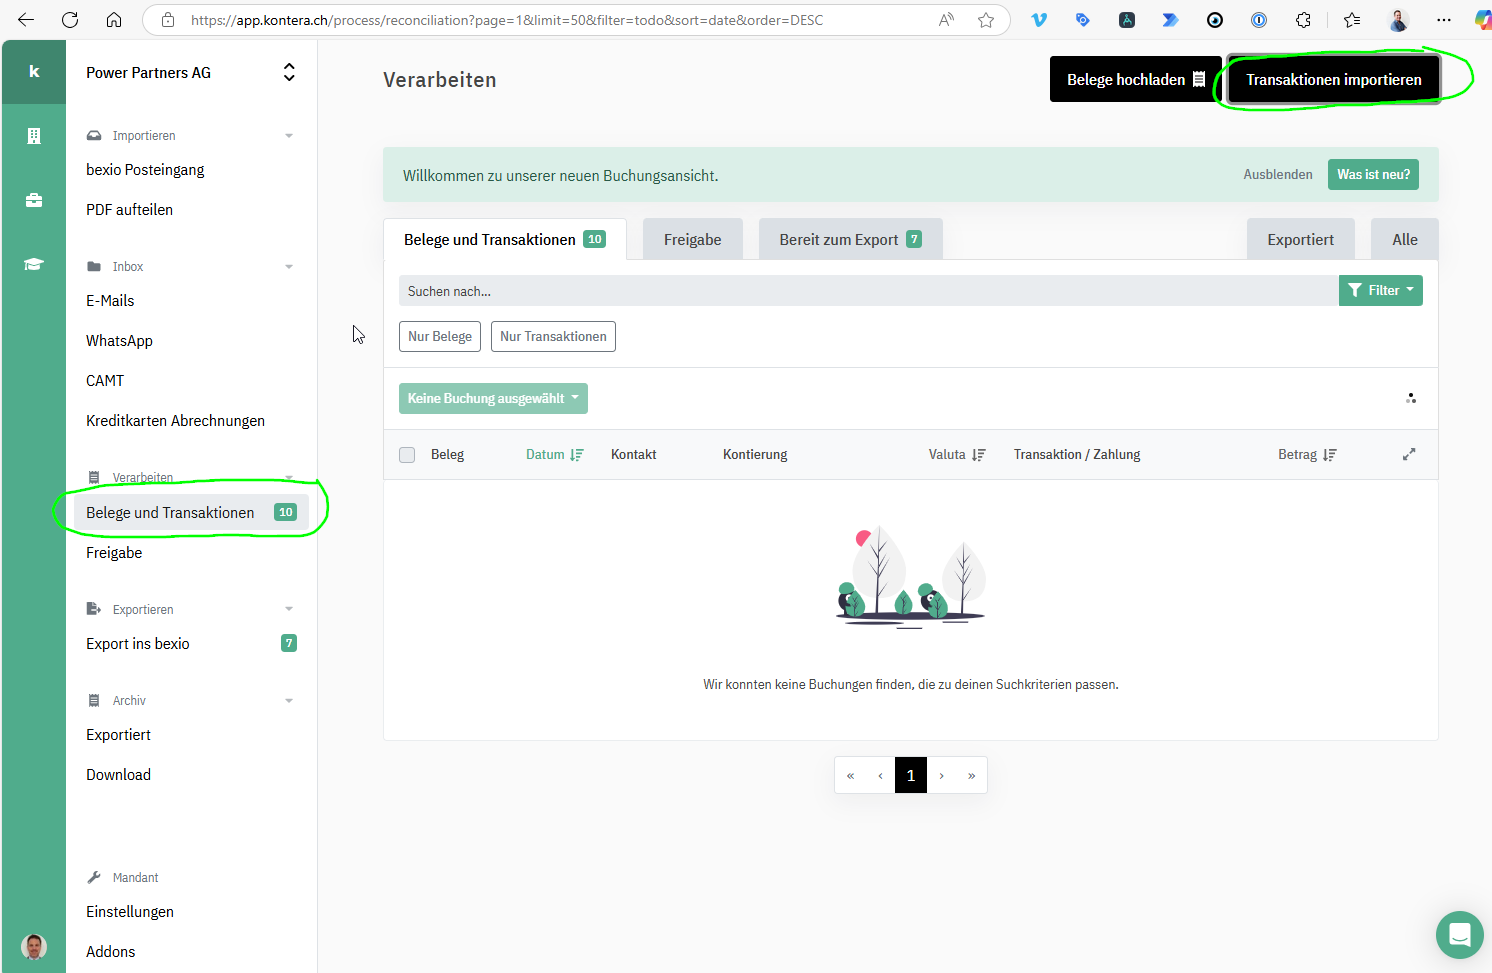Switch to Belege und Transaktionen tab
The image size is (1492, 973).
[505, 239]
